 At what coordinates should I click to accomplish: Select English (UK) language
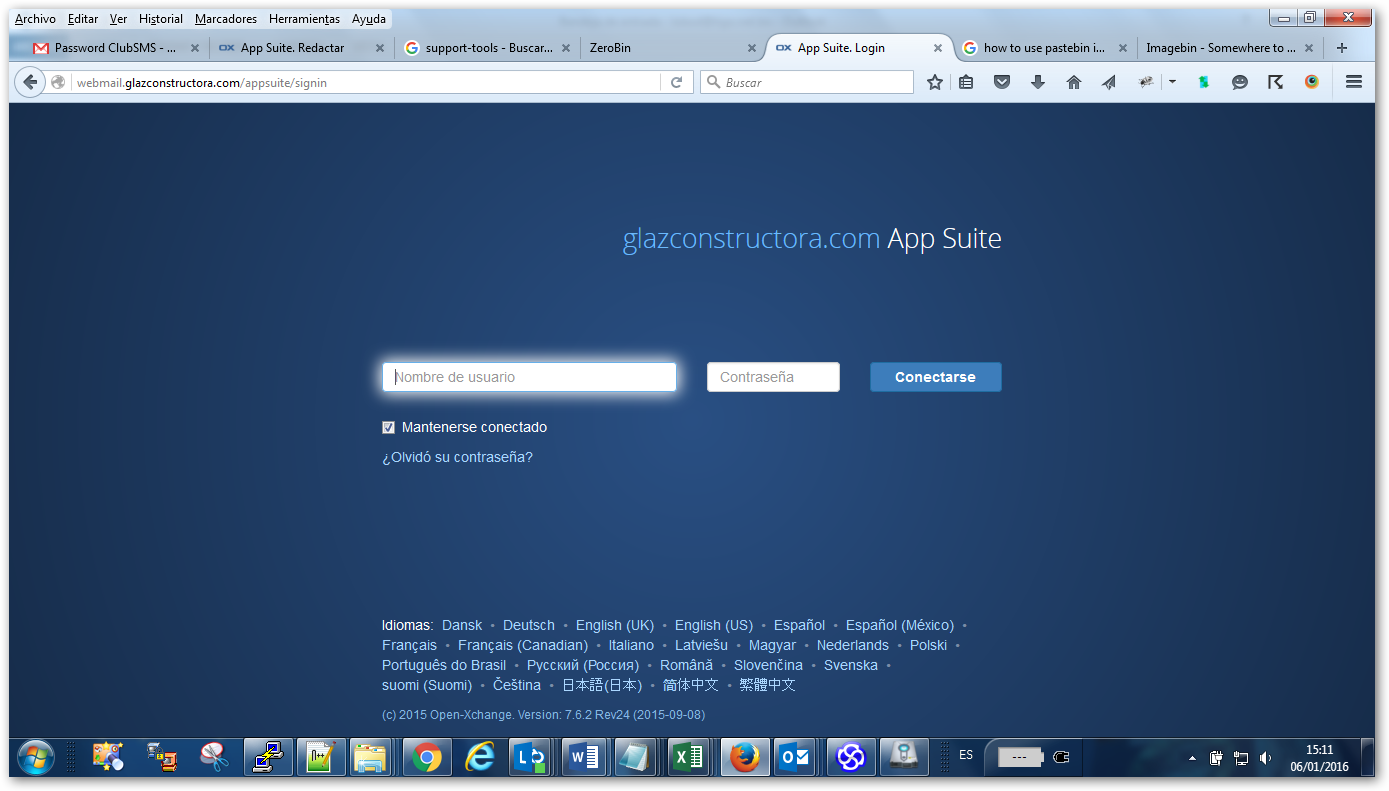click(x=615, y=625)
